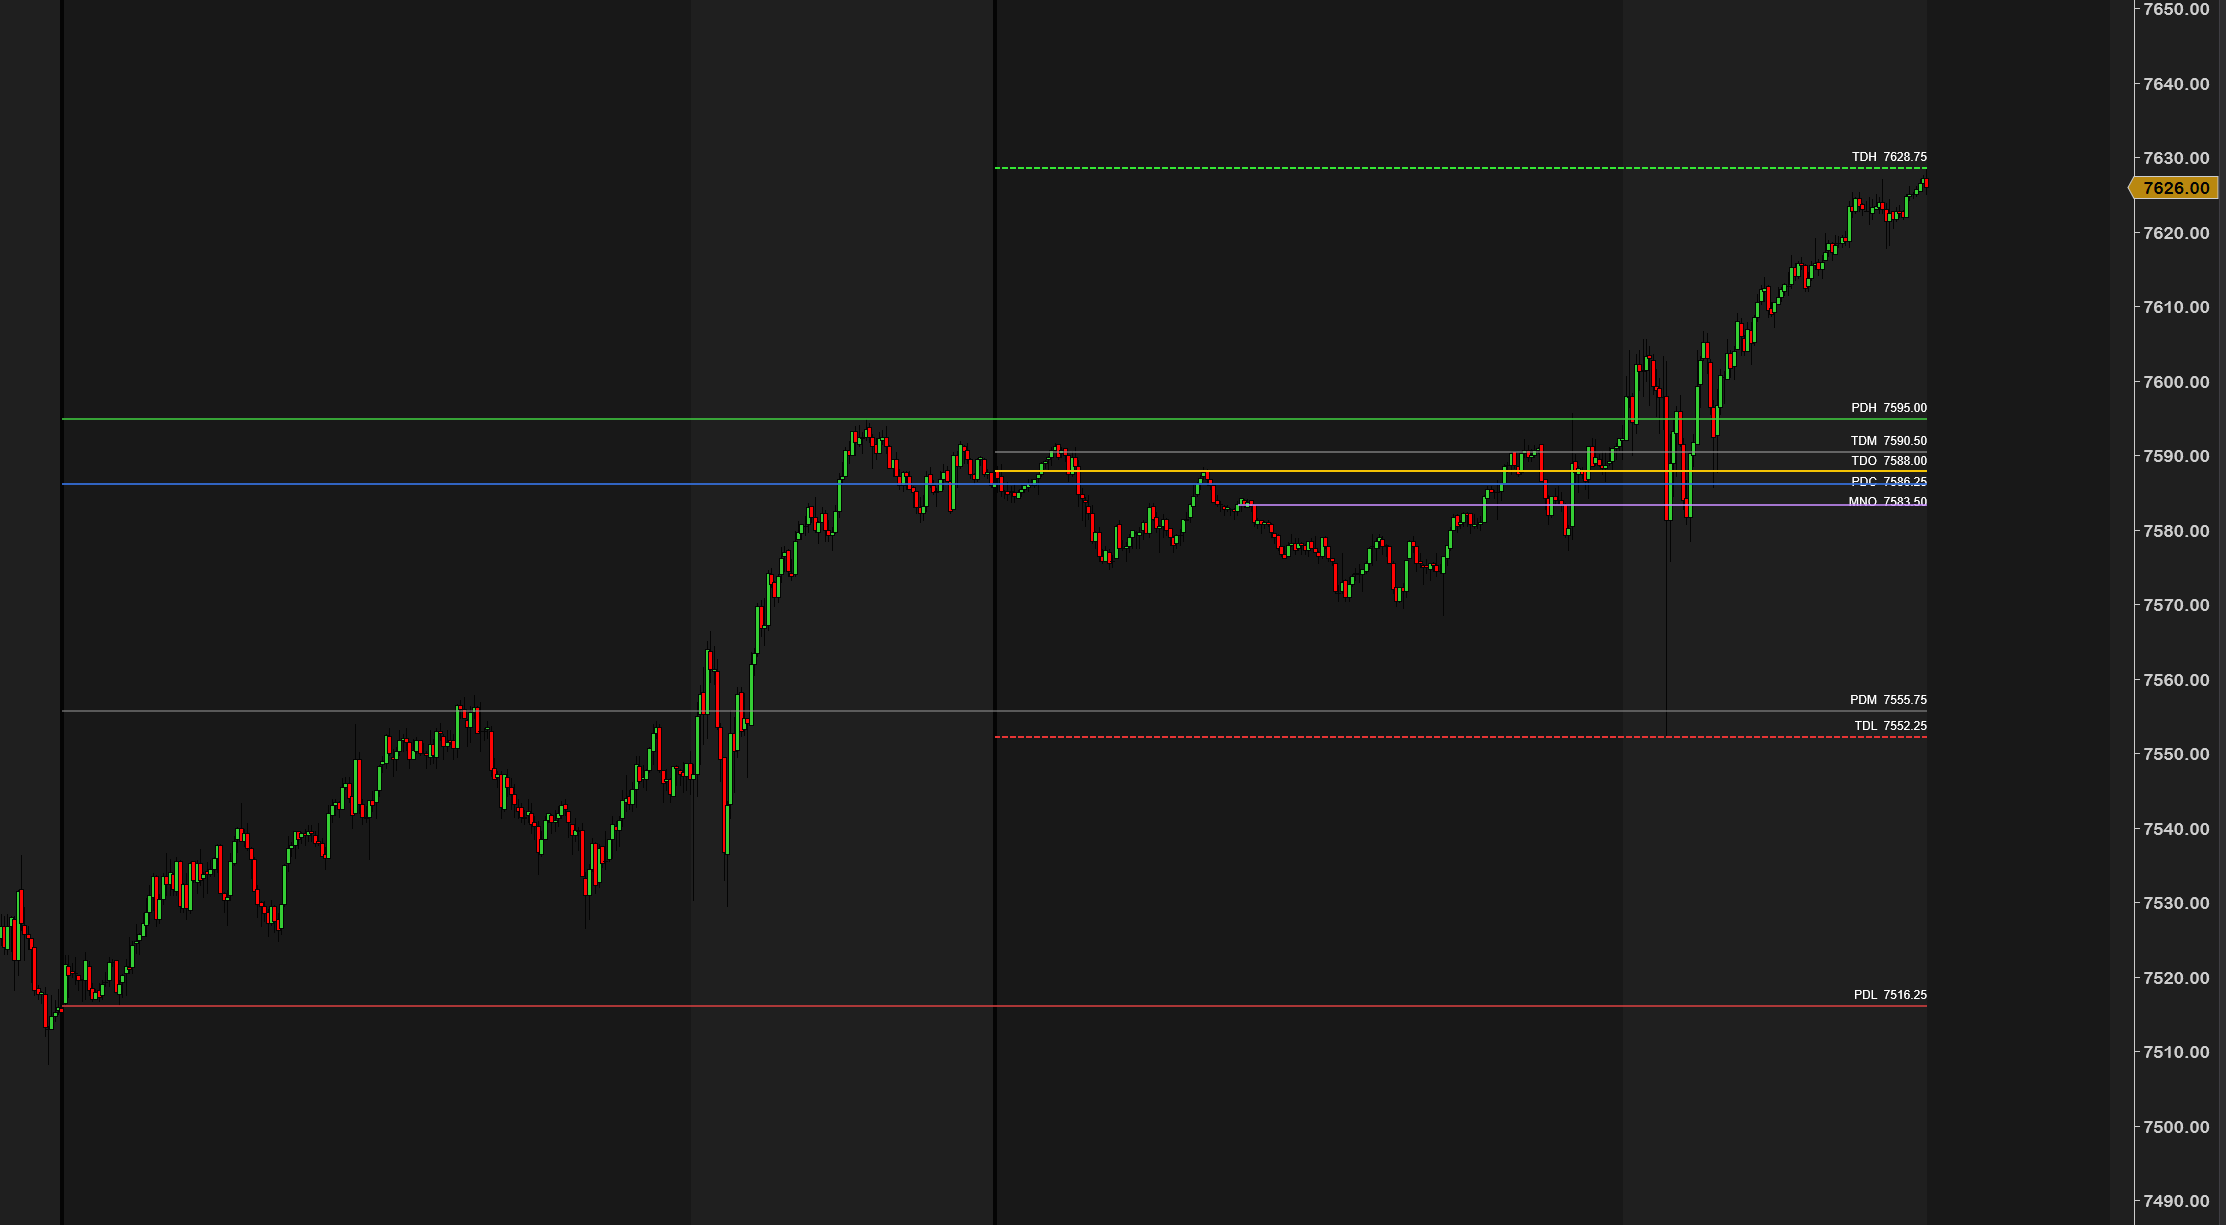Click the 7490.00 price axis label
The image size is (2226, 1225).
pos(2176,1201)
